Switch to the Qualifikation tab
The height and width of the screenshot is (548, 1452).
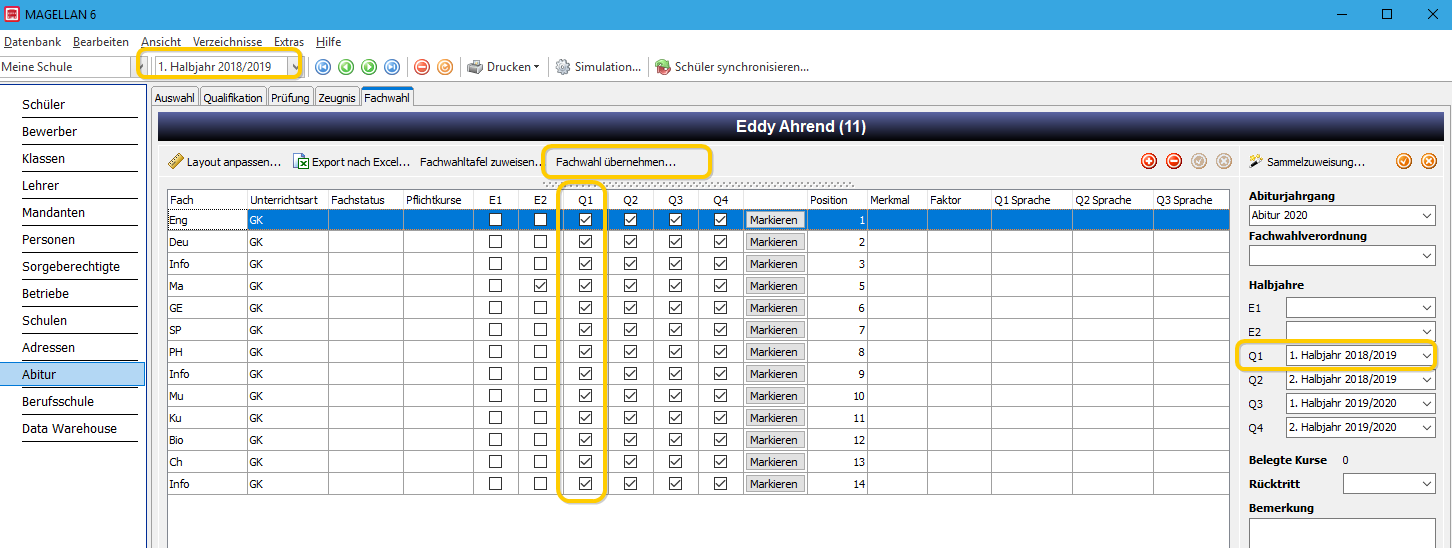pyautogui.click(x=234, y=98)
